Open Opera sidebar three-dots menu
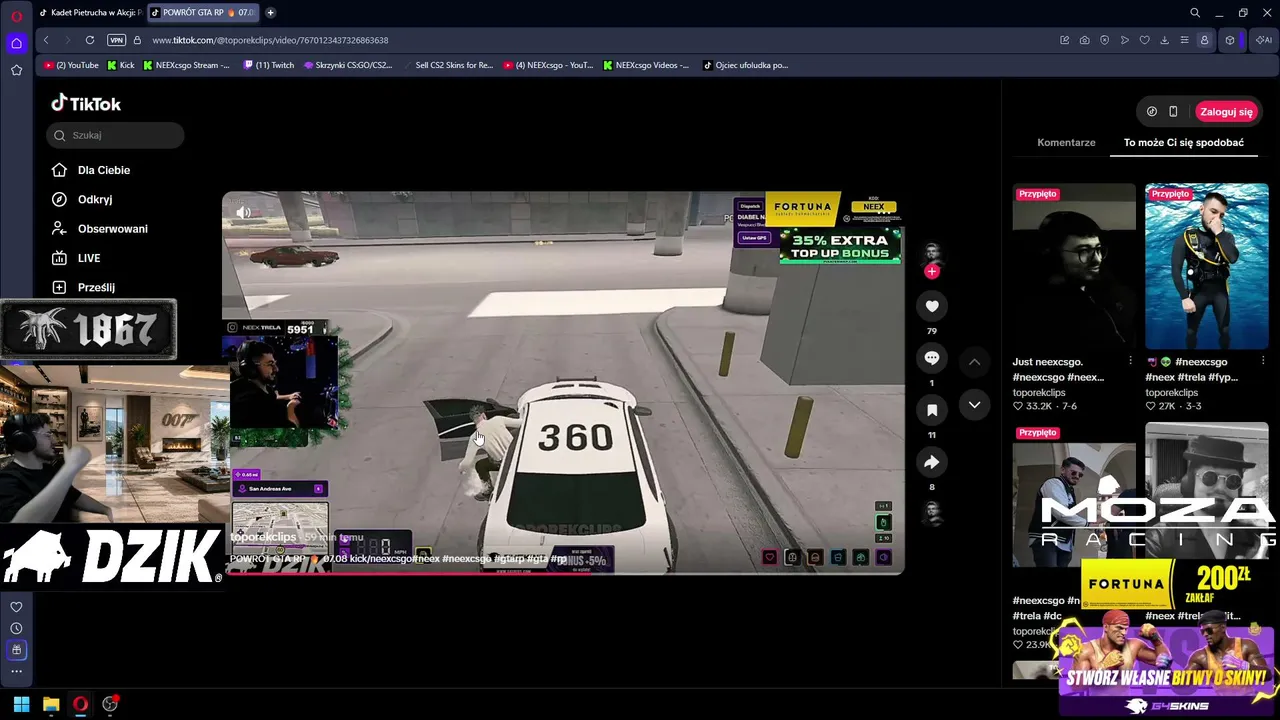The width and height of the screenshot is (1280, 720). tap(16, 671)
